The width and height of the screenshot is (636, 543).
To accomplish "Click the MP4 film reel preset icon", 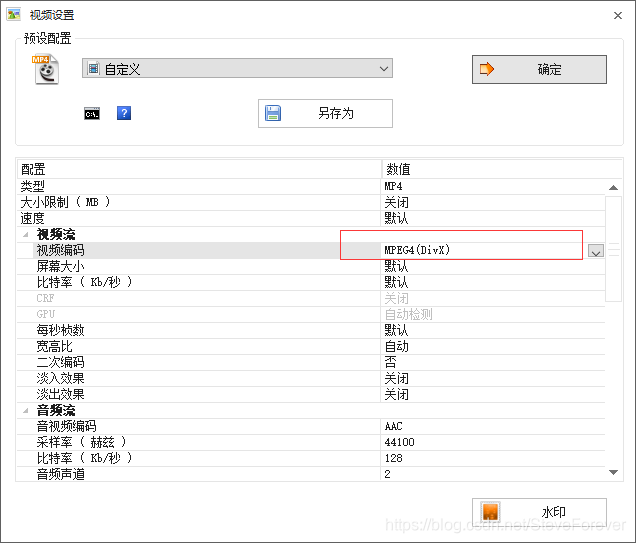I will click(x=45, y=69).
